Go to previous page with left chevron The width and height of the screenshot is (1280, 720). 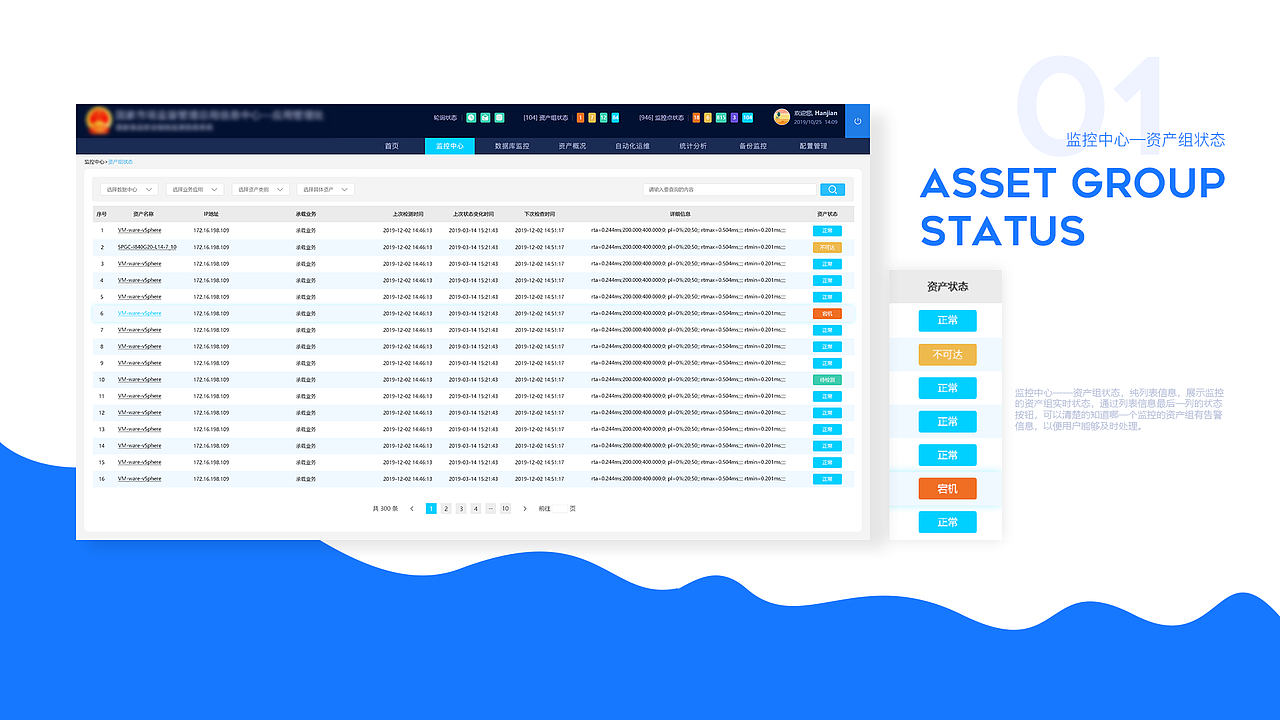[x=412, y=509]
